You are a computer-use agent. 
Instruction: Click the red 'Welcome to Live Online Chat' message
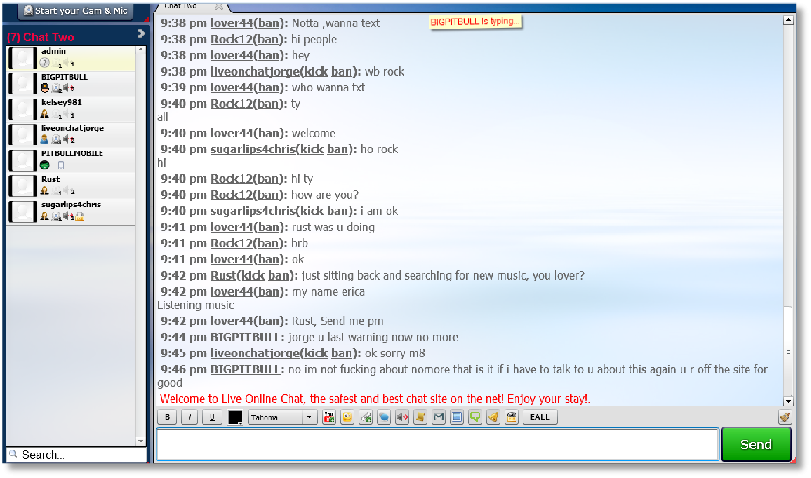tap(374, 399)
